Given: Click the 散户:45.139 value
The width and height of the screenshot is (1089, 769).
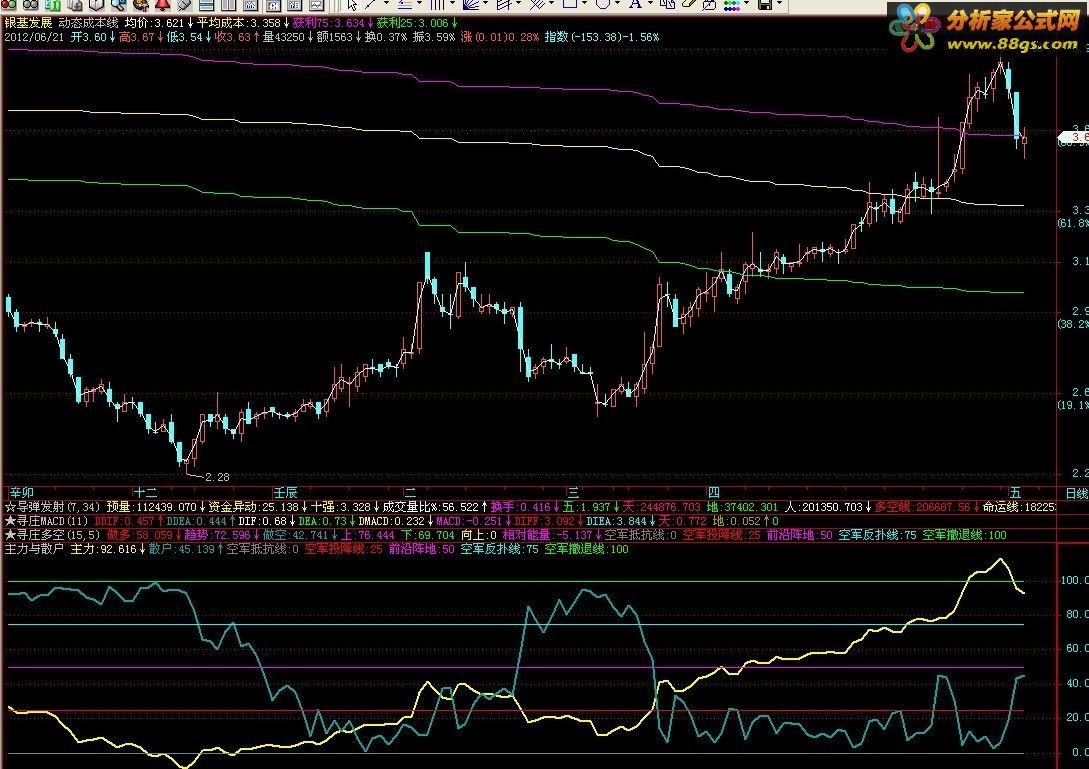Looking at the screenshot, I should click(181, 549).
